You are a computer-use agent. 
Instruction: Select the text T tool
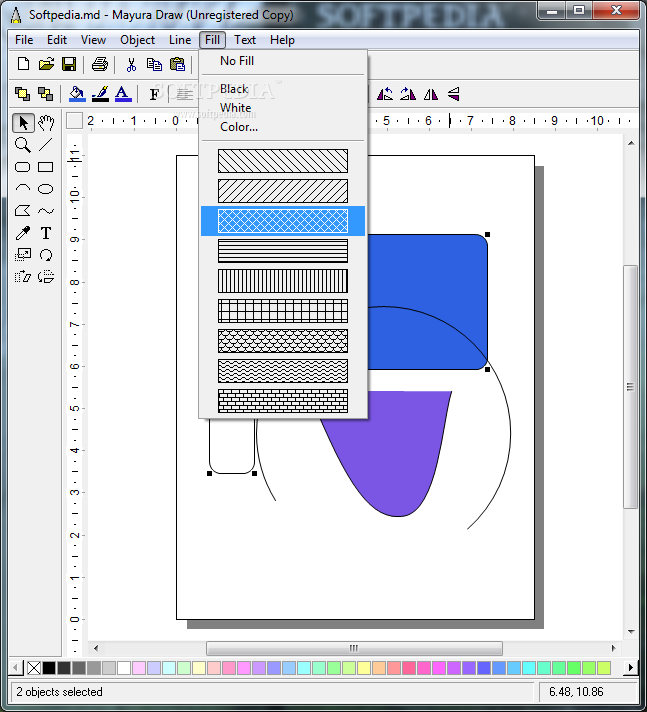click(45, 233)
